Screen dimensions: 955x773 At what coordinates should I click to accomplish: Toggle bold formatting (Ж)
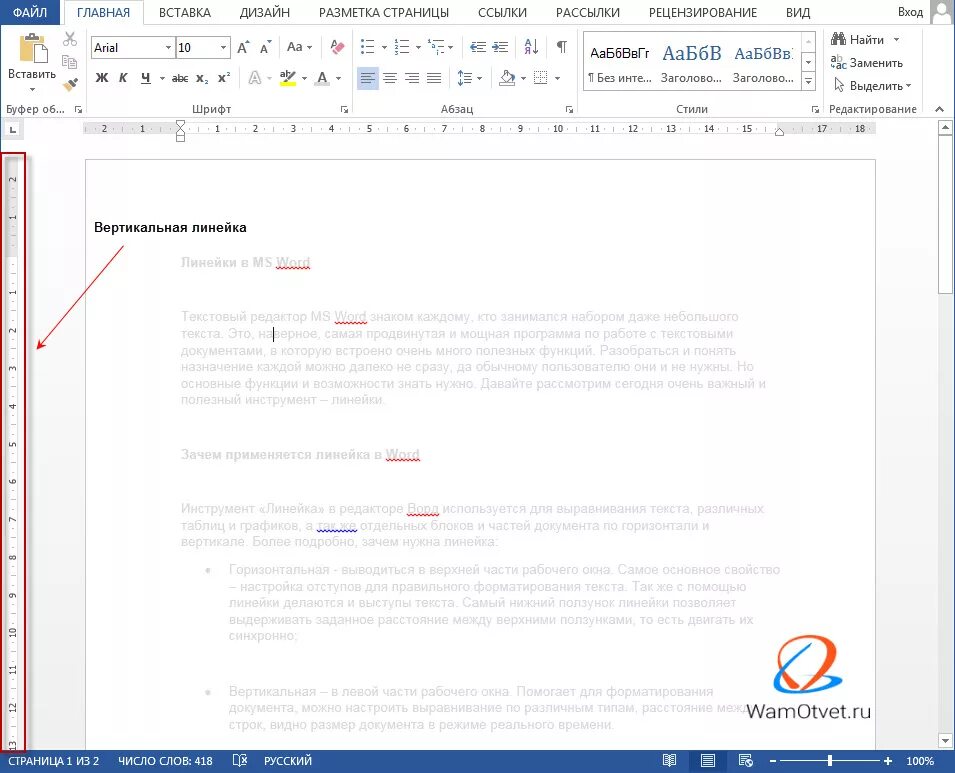(102, 78)
